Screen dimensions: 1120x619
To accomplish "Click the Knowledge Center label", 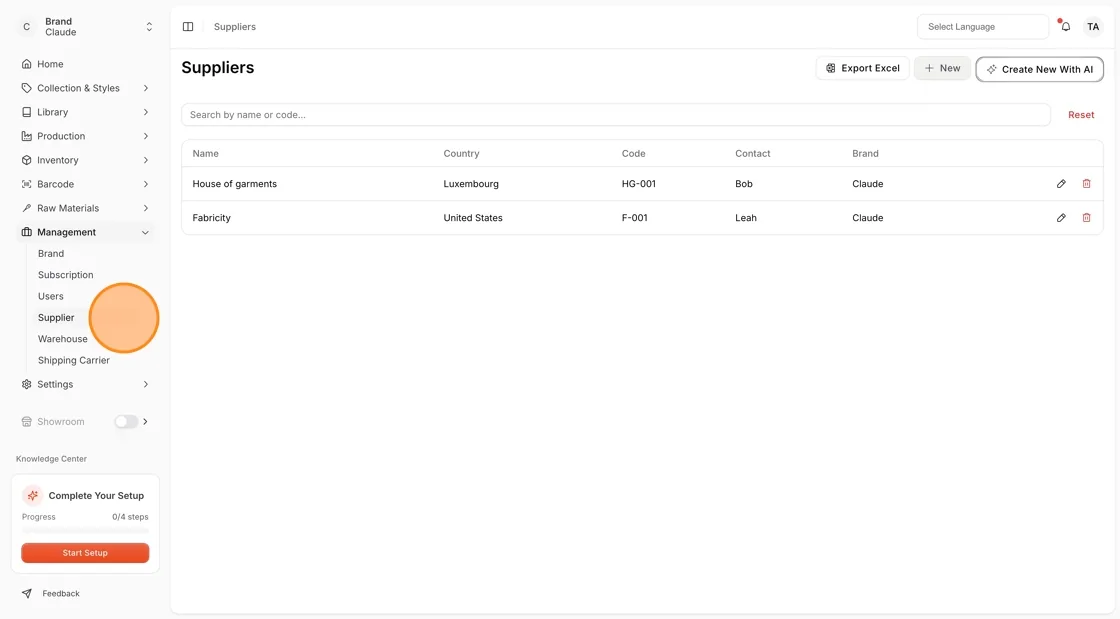I will 51,459.
